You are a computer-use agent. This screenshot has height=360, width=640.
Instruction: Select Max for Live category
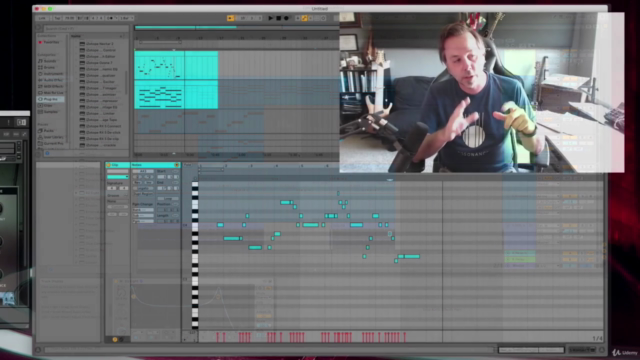click(51, 93)
